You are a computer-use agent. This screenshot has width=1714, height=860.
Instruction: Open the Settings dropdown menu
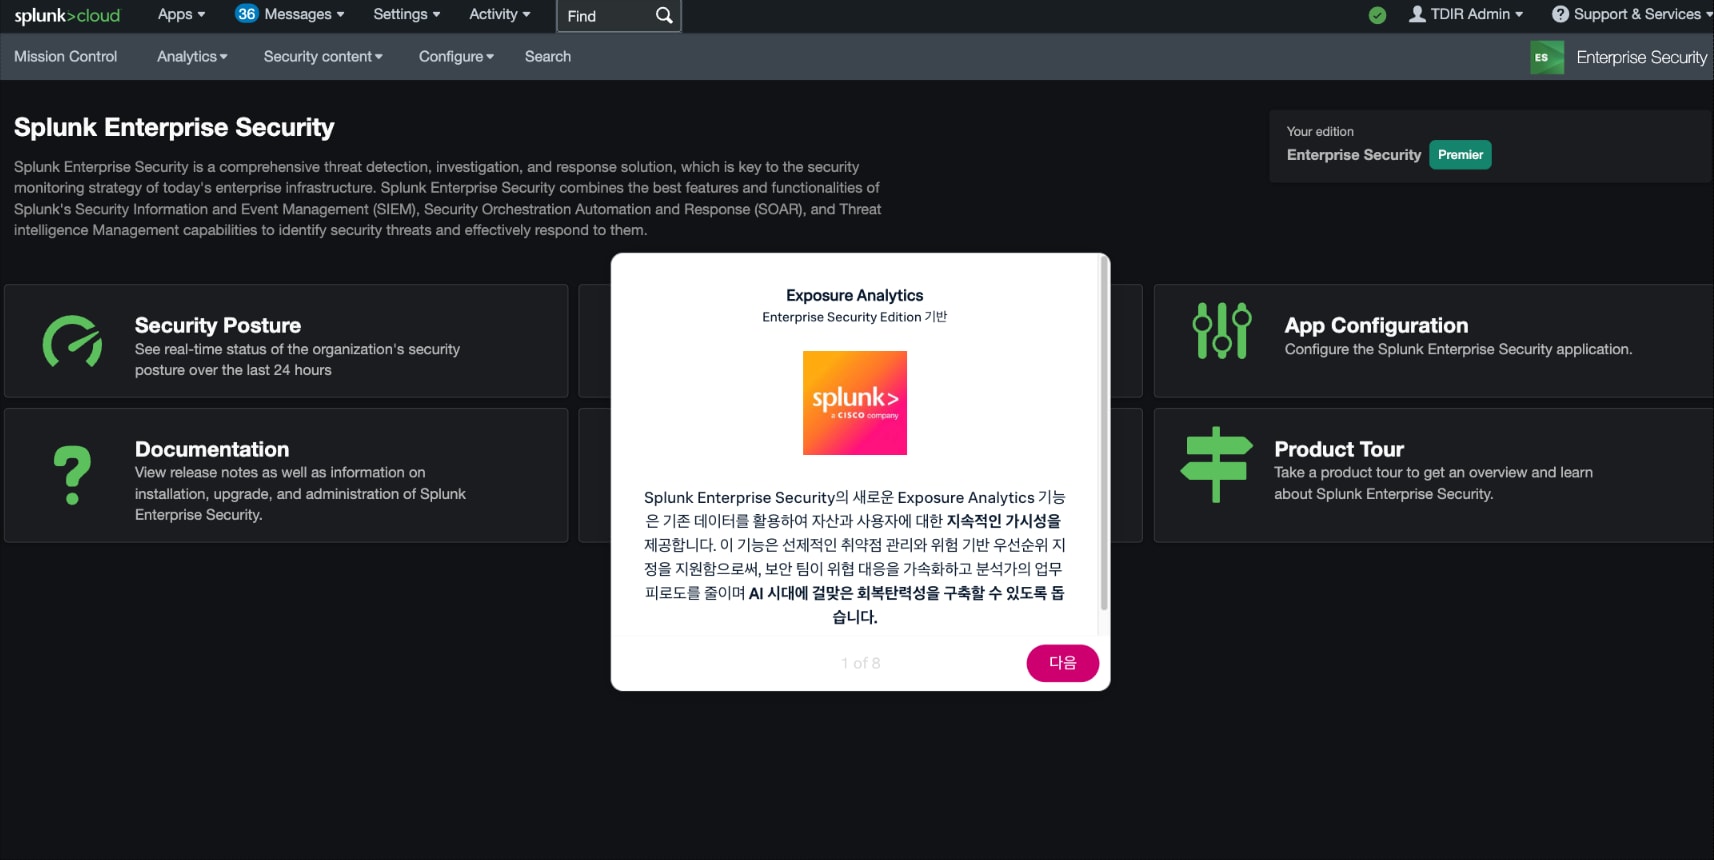coord(406,14)
